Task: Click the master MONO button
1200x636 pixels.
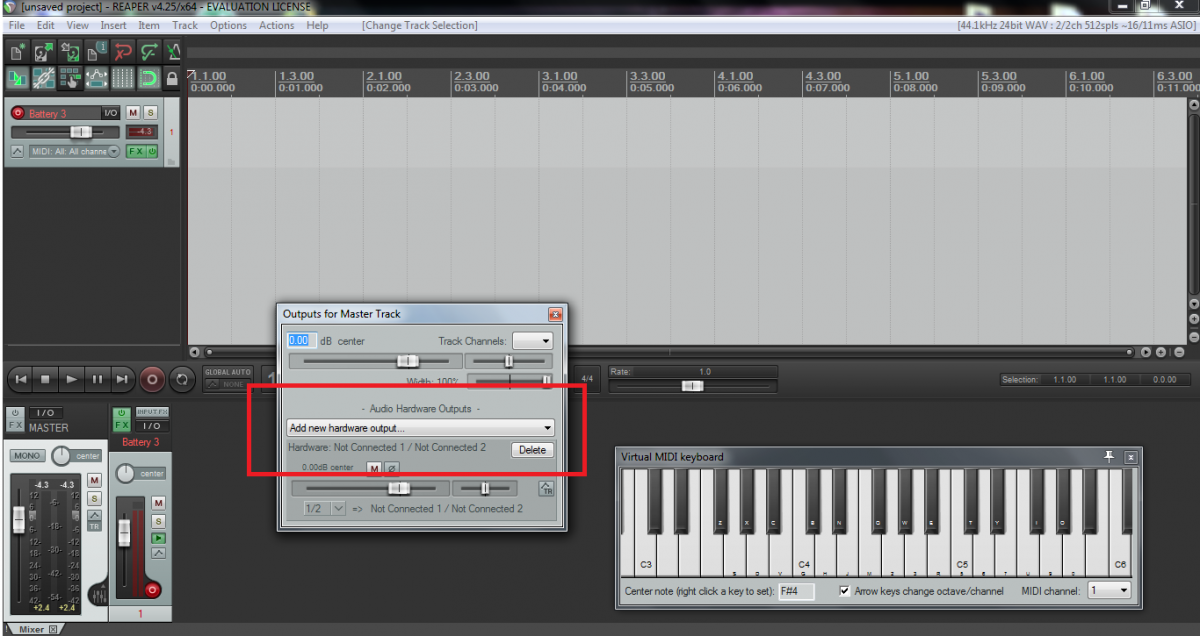Action: coord(27,456)
